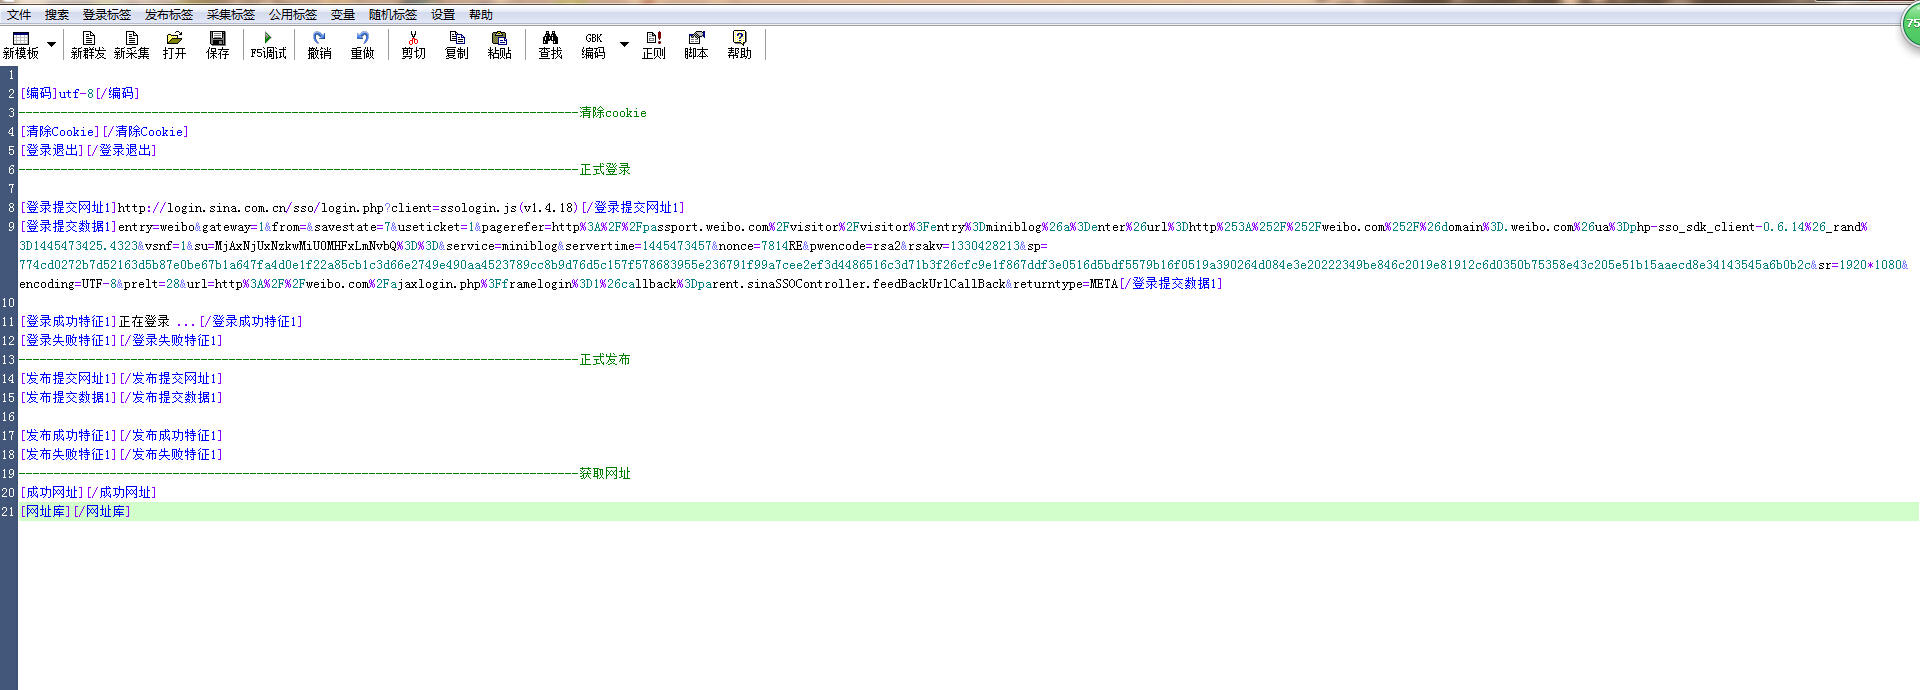Open the 登录标签 menu

click(106, 15)
